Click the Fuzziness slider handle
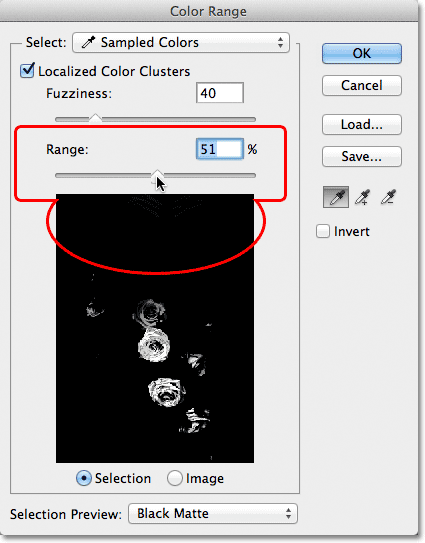The image size is (425, 543). 95,118
